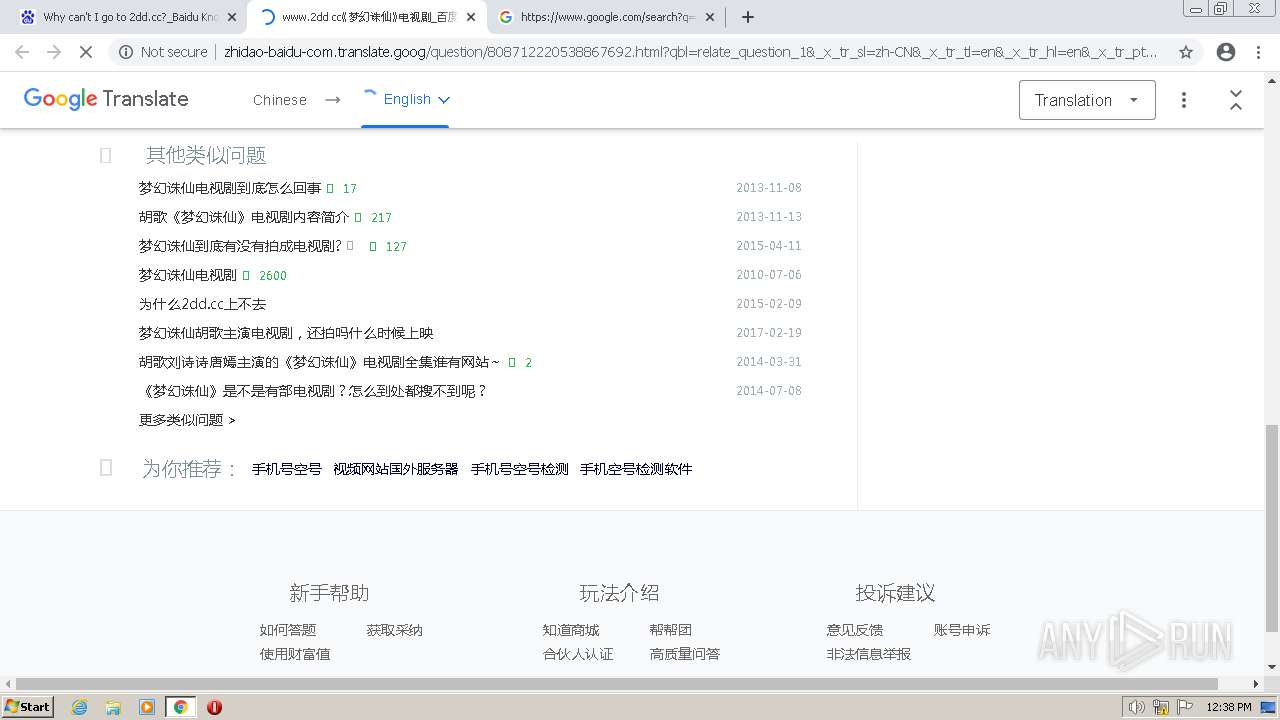Open the volume tray icon
Image resolution: width=1280 pixels, height=720 pixels.
1137,707
